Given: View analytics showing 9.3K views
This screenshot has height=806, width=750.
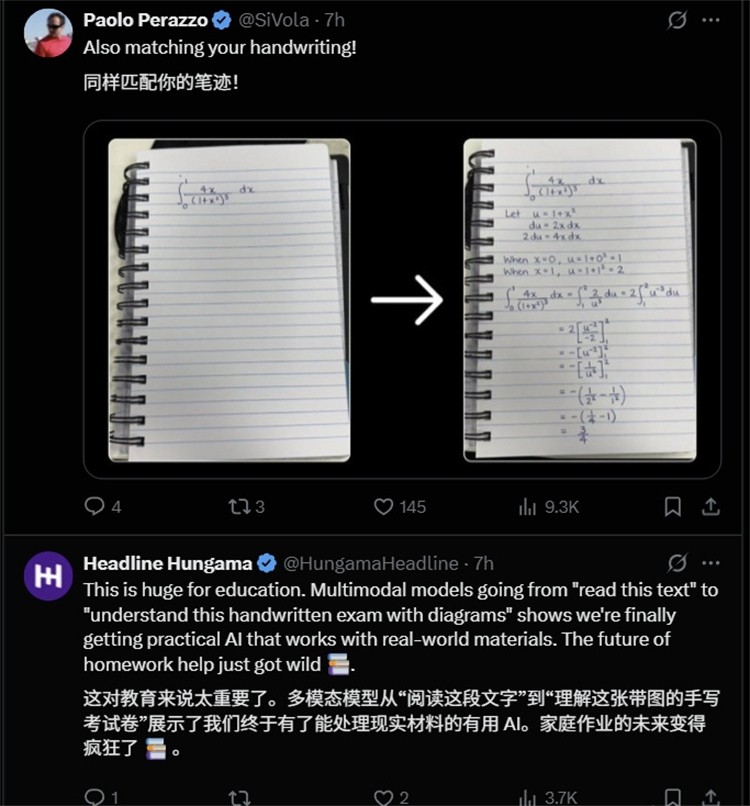Looking at the screenshot, I should click(x=548, y=507).
